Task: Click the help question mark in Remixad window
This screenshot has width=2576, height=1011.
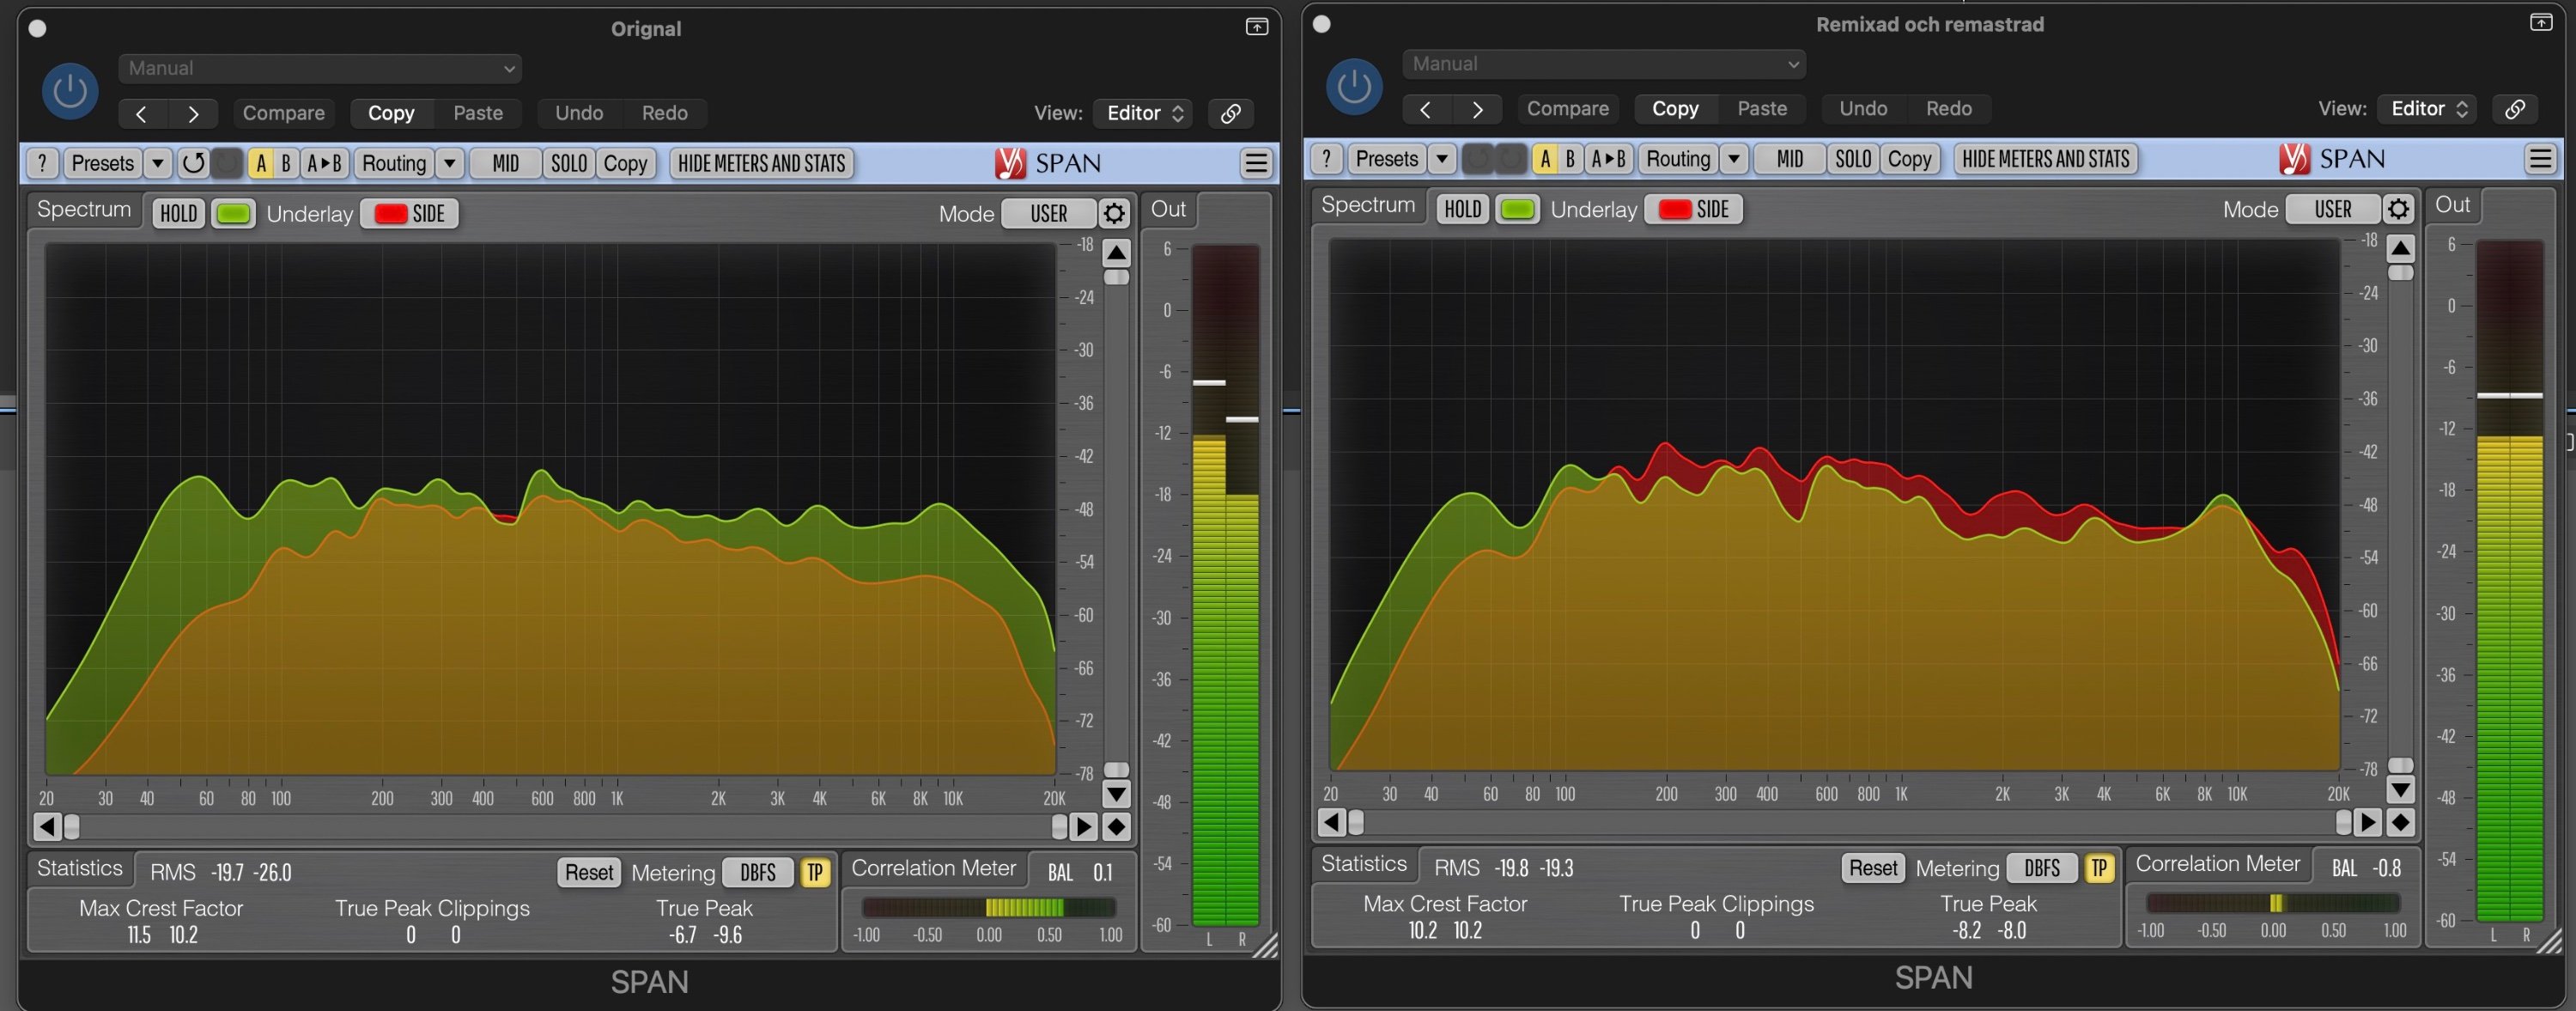Action: click(x=1326, y=159)
